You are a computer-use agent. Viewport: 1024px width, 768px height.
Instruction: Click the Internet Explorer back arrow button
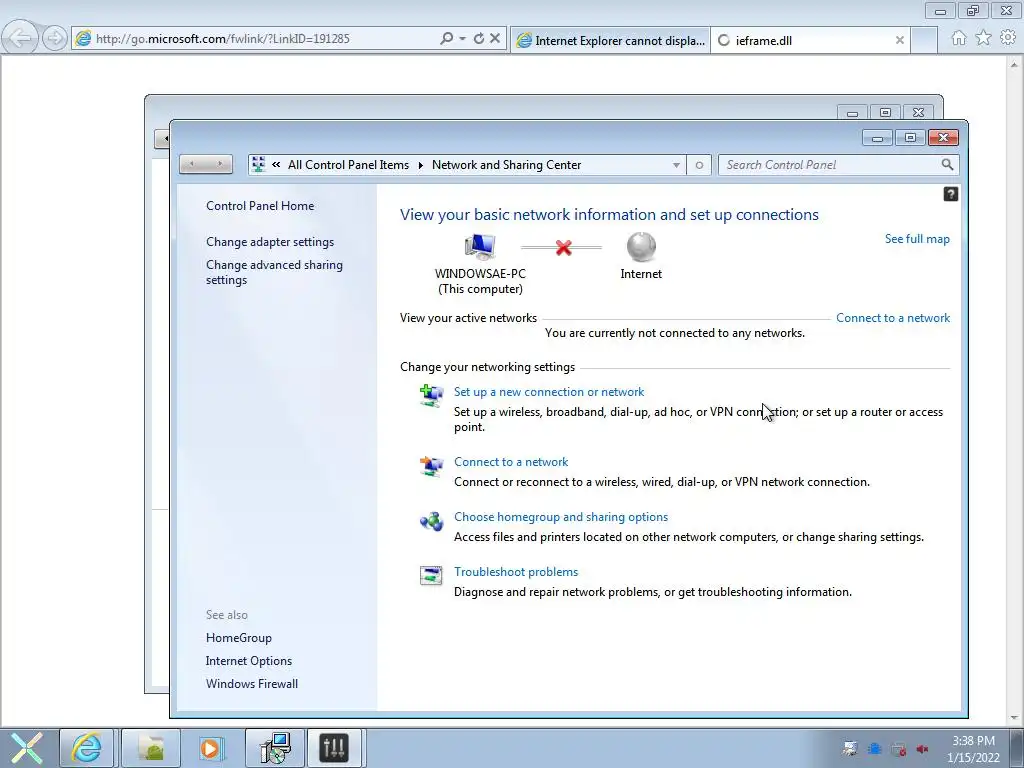point(20,38)
